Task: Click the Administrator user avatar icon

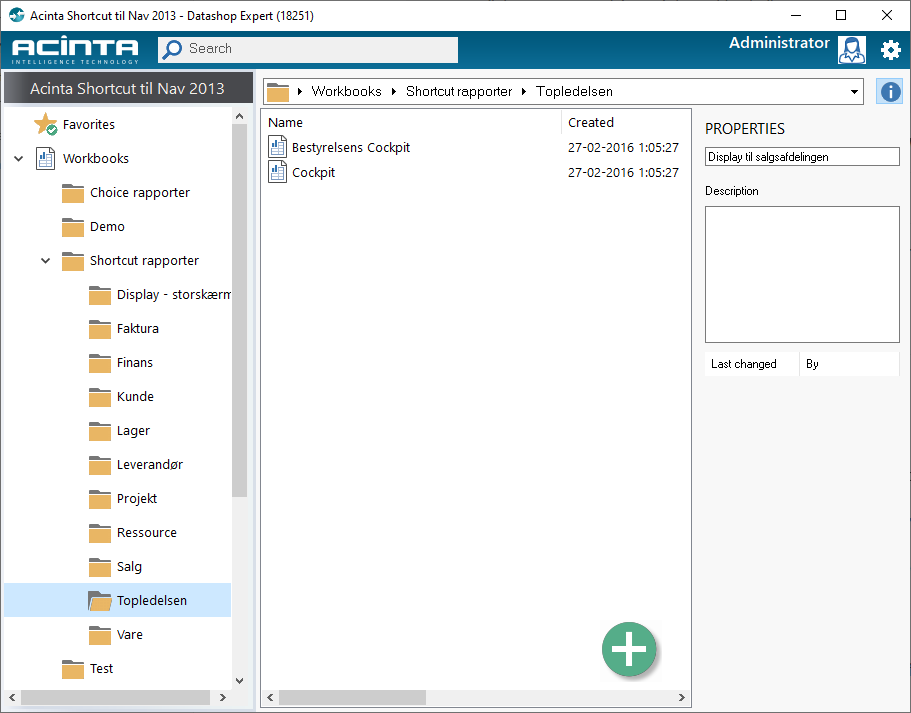Action: point(852,50)
